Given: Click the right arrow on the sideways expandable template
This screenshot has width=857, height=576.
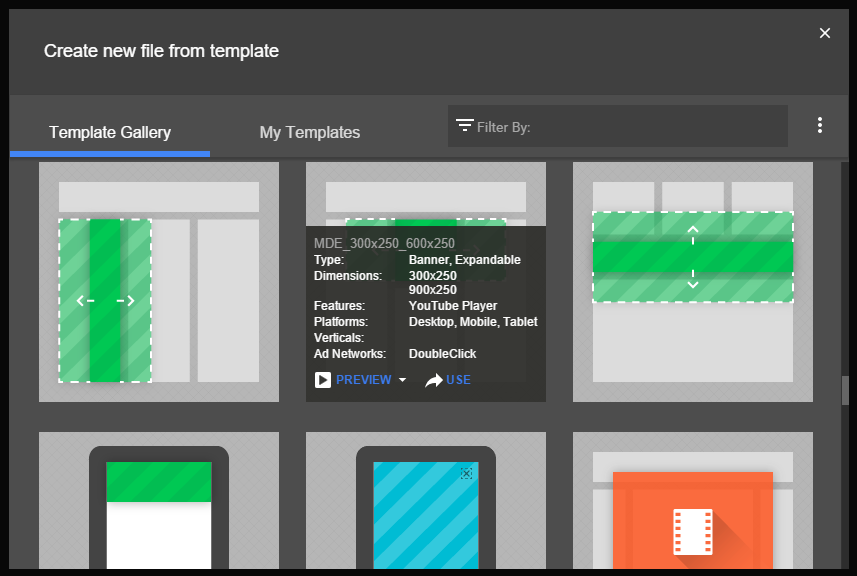Looking at the screenshot, I should tap(126, 300).
